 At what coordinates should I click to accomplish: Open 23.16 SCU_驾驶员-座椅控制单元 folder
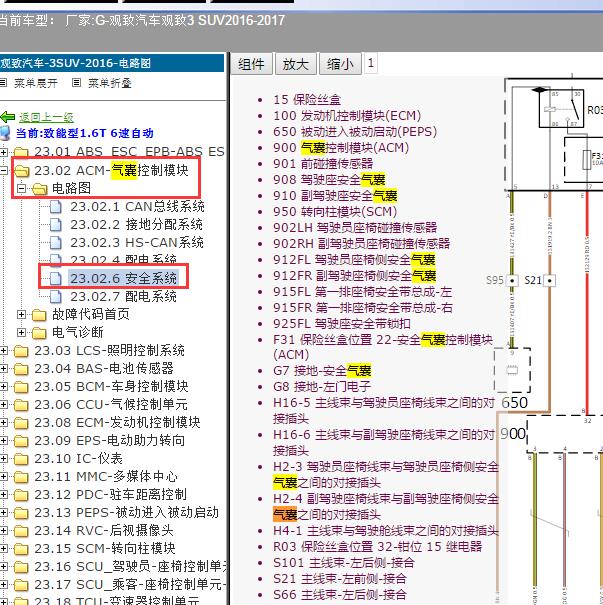(131, 567)
